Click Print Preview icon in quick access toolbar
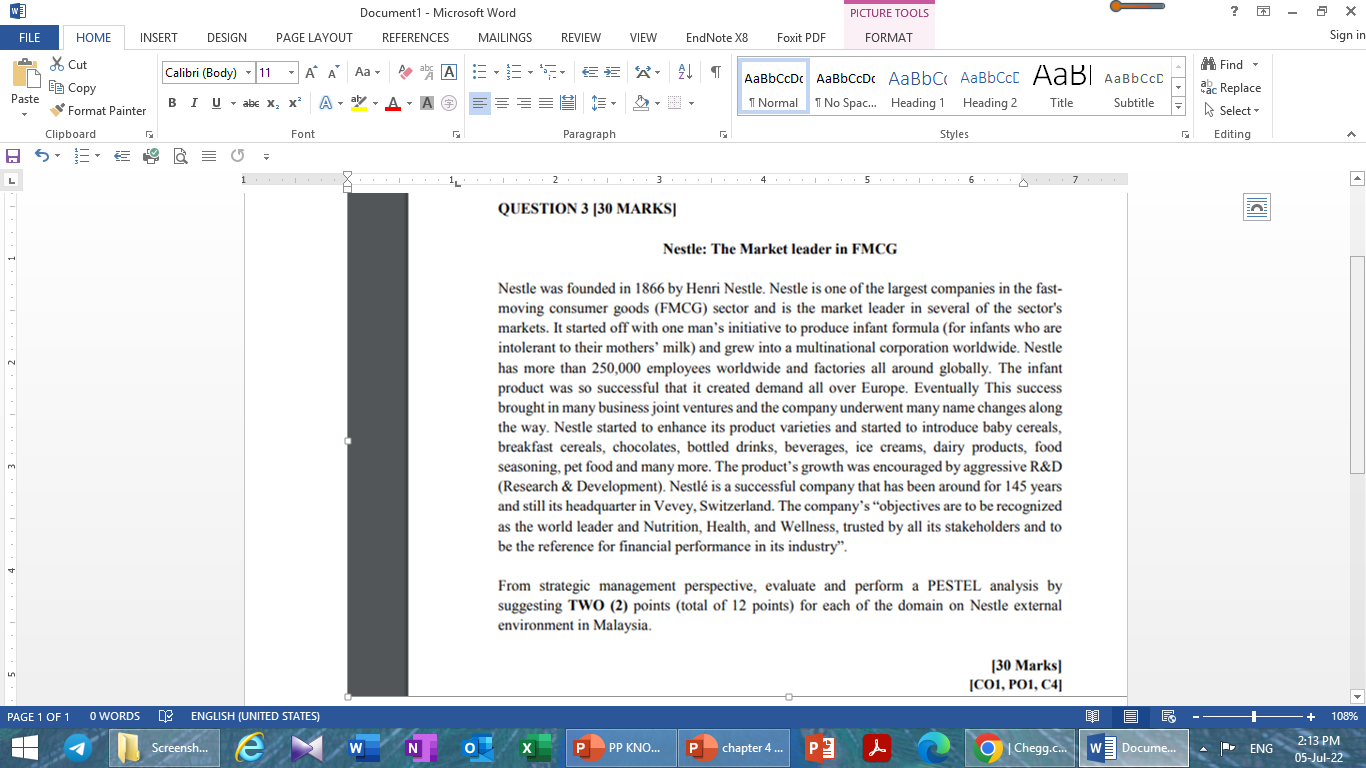 point(180,156)
